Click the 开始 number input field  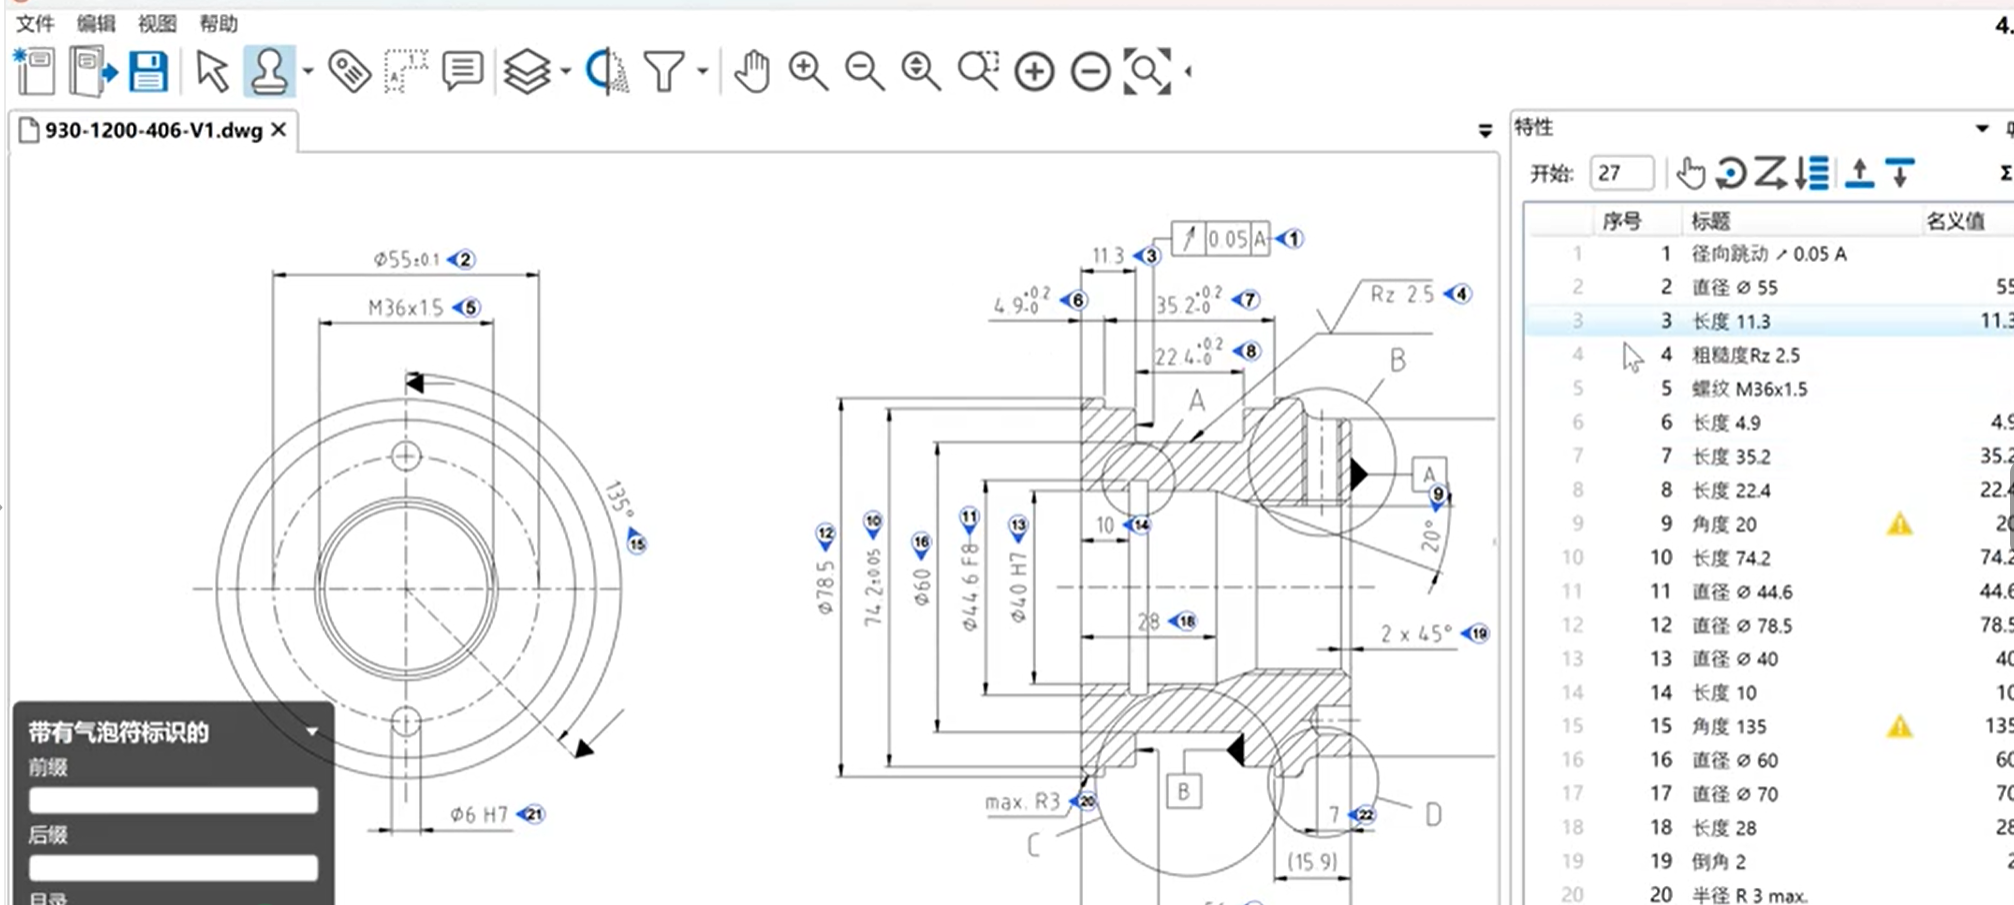pyautogui.click(x=1620, y=173)
